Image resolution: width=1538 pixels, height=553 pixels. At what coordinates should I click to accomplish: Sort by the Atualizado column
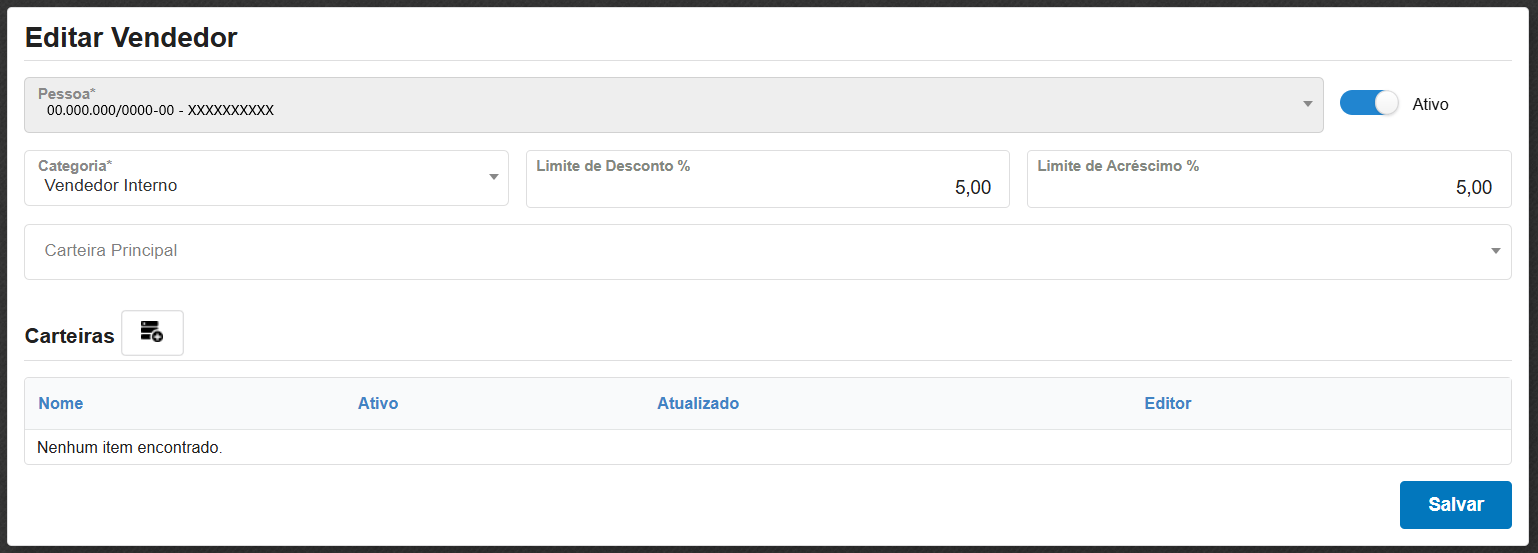(x=698, y=403)
